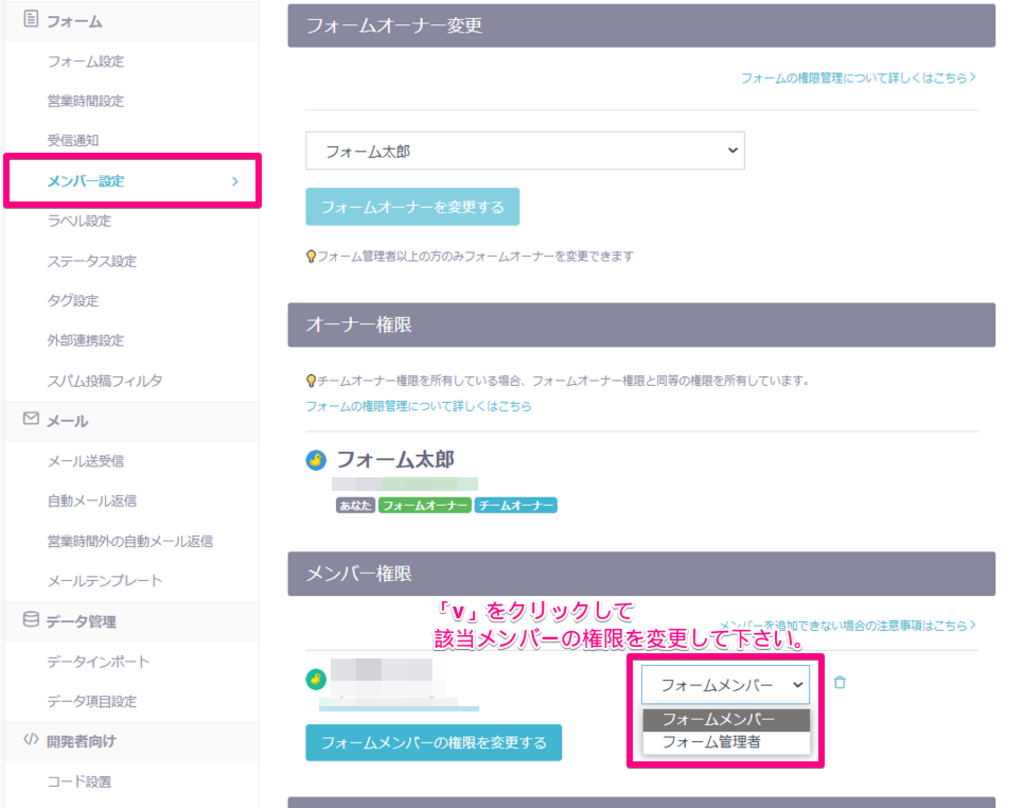Click the メール envelope icon in sidebar
This screenshot has height=808, width=1024.
point(30,420)
